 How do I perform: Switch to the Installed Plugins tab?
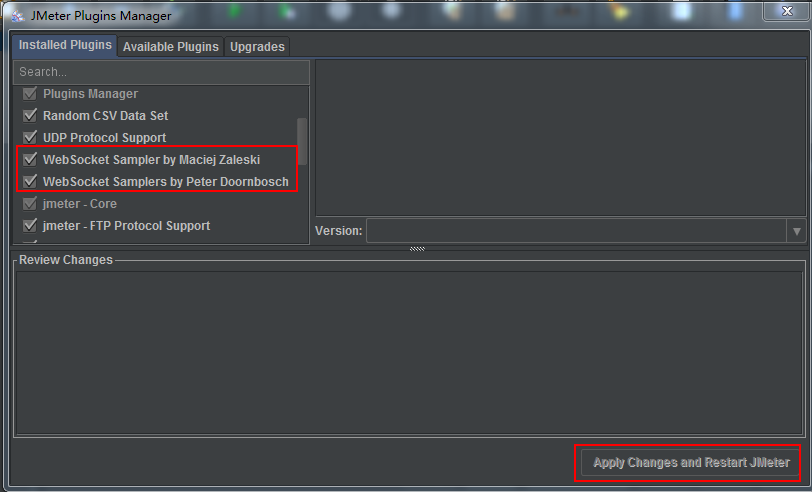coord(65,46)
